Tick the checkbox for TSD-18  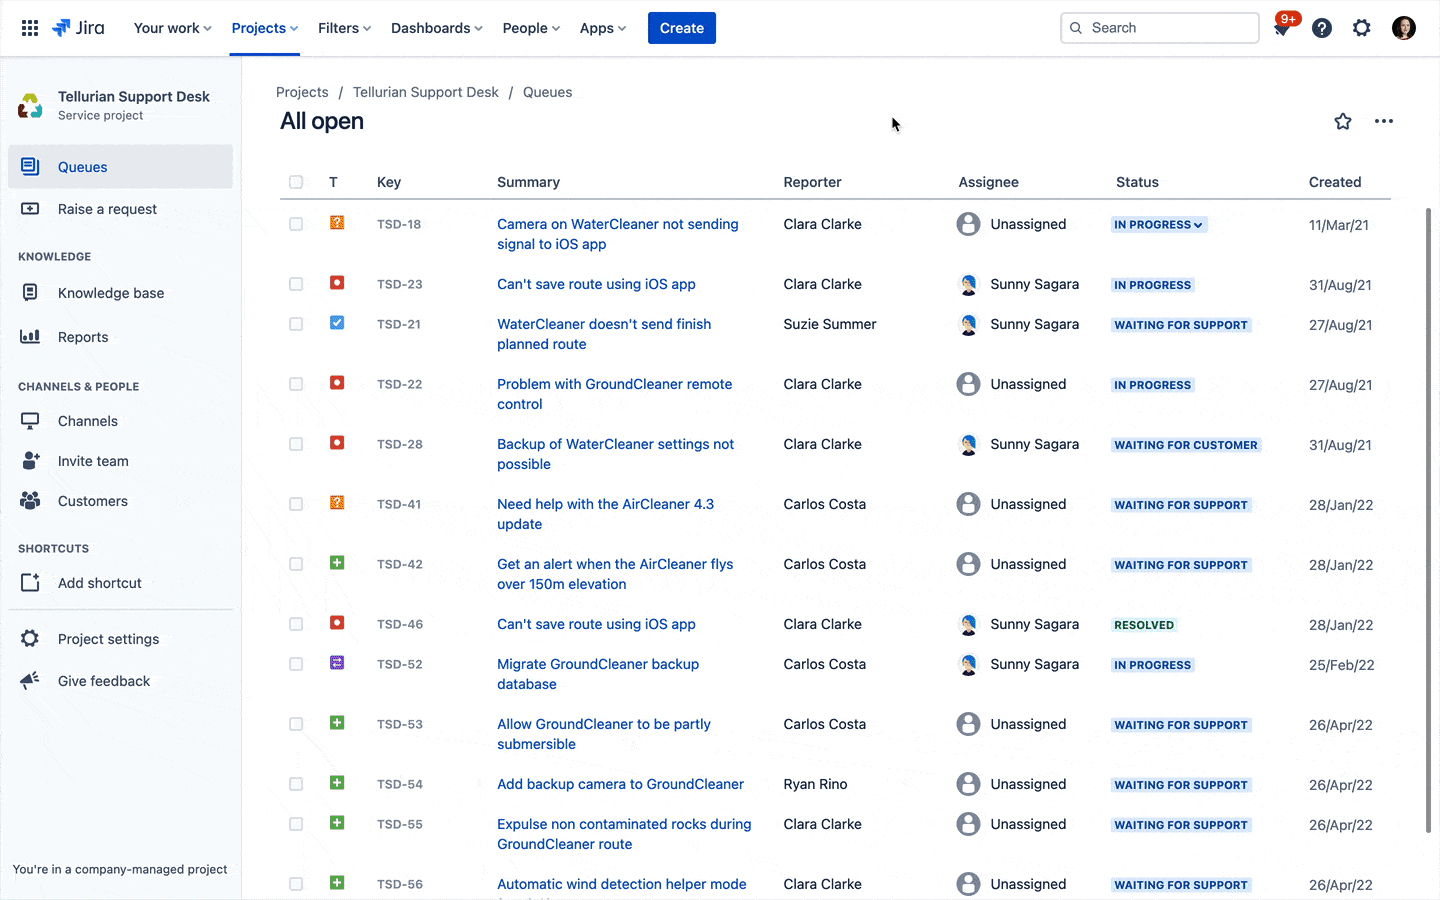pyautogui.click(x=296, y=224)
